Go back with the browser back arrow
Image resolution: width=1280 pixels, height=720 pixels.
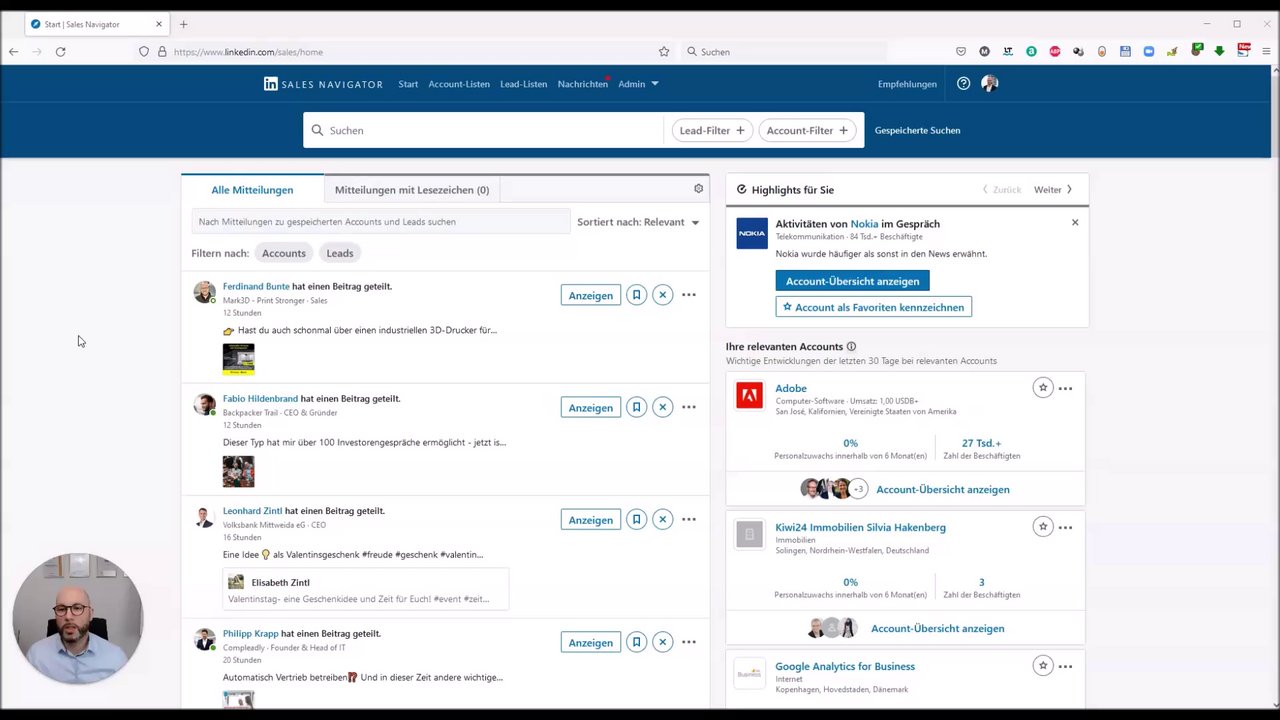coord(13,52)
